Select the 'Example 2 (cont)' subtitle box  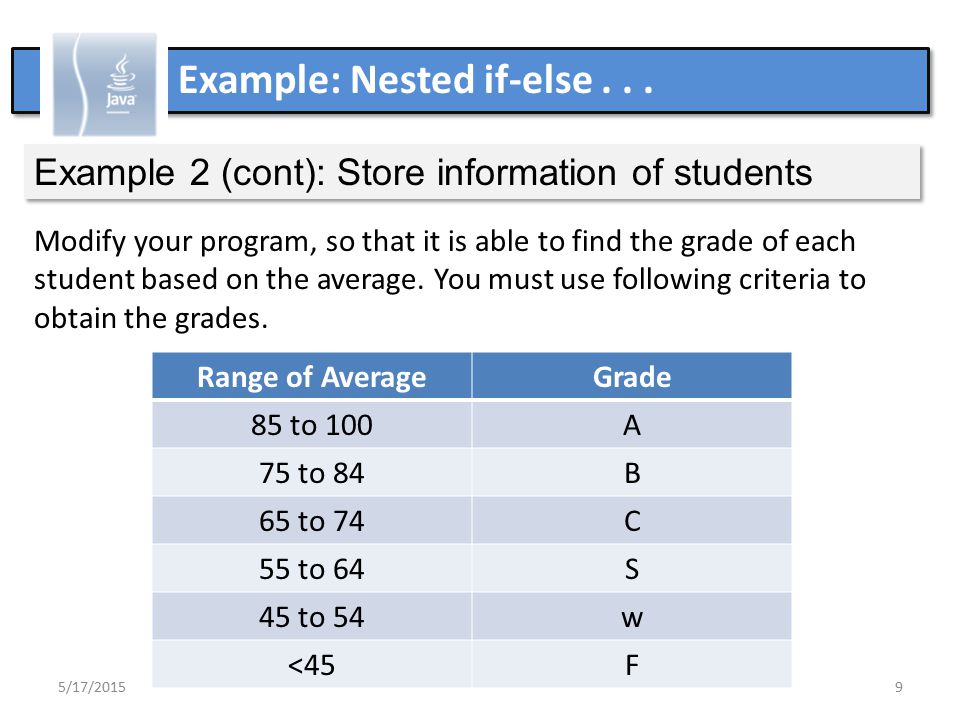(x=472, y=172)
